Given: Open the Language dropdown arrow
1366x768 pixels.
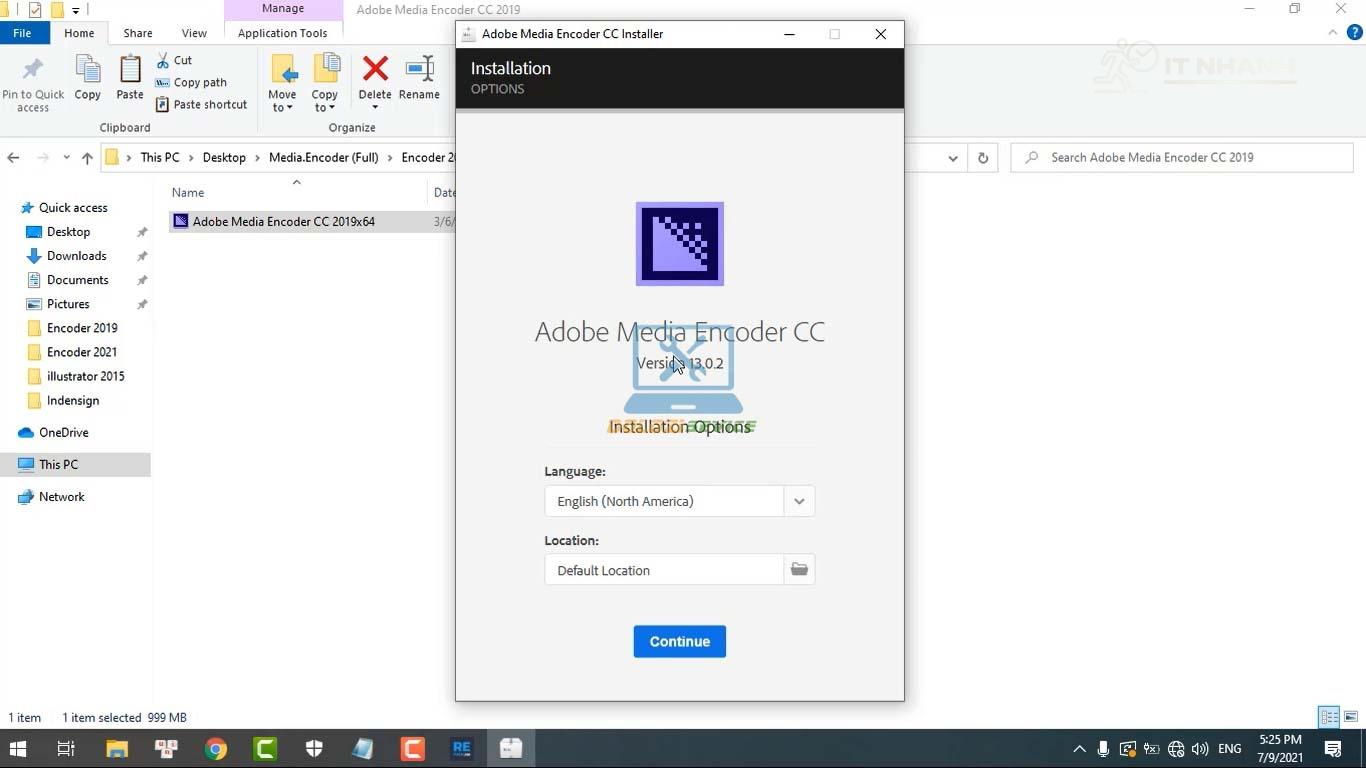Looking at the screenshot, I should tap(799, 501).
